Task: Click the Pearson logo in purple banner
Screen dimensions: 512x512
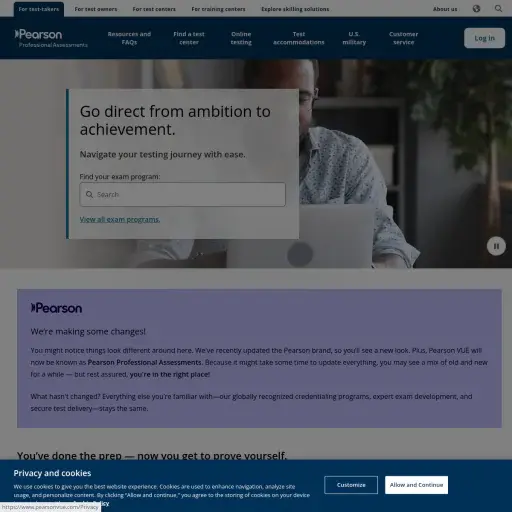Action: tap(56, 308)
